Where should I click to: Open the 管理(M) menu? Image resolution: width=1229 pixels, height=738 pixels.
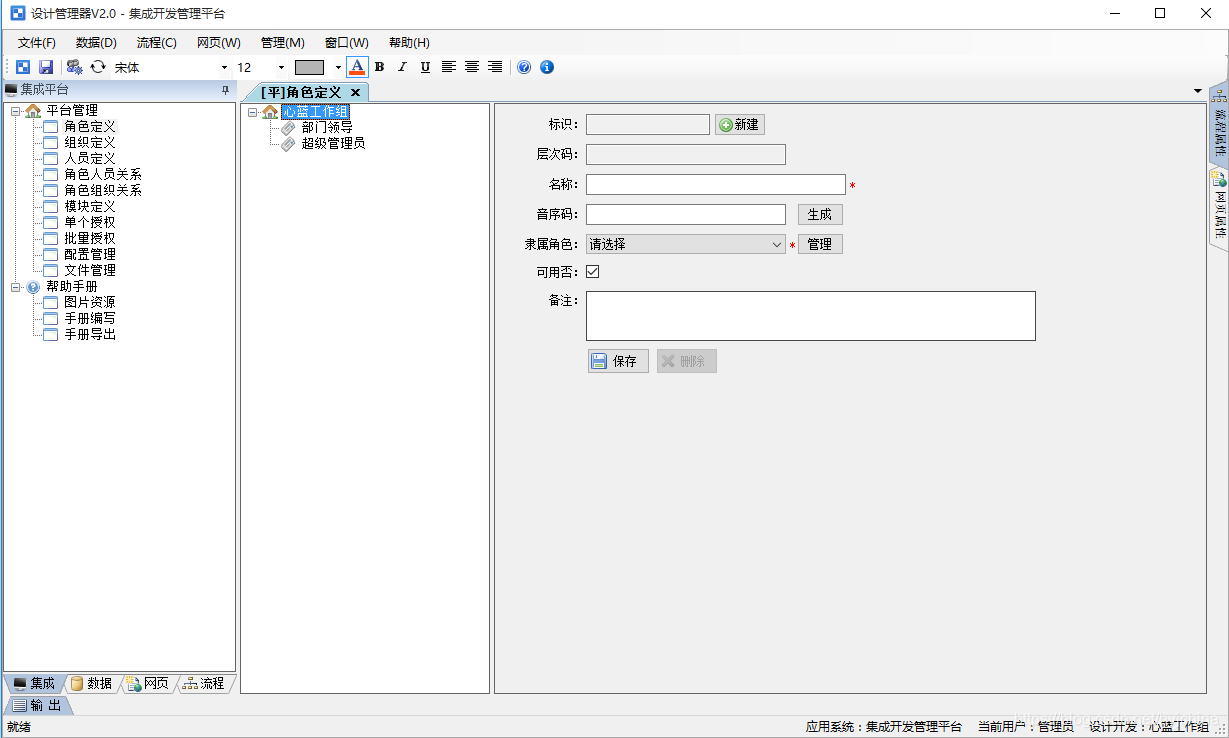tap(283, 43)
